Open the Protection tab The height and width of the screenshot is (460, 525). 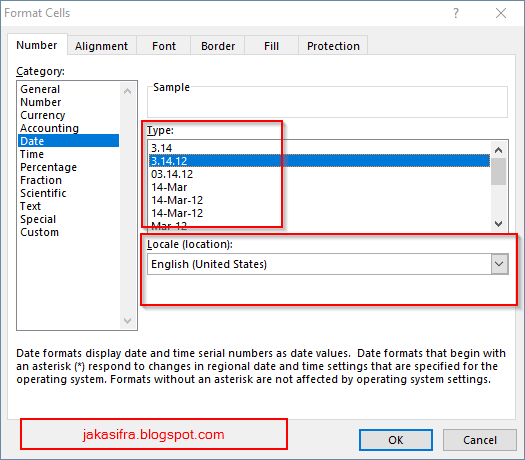tap(333, 46)
